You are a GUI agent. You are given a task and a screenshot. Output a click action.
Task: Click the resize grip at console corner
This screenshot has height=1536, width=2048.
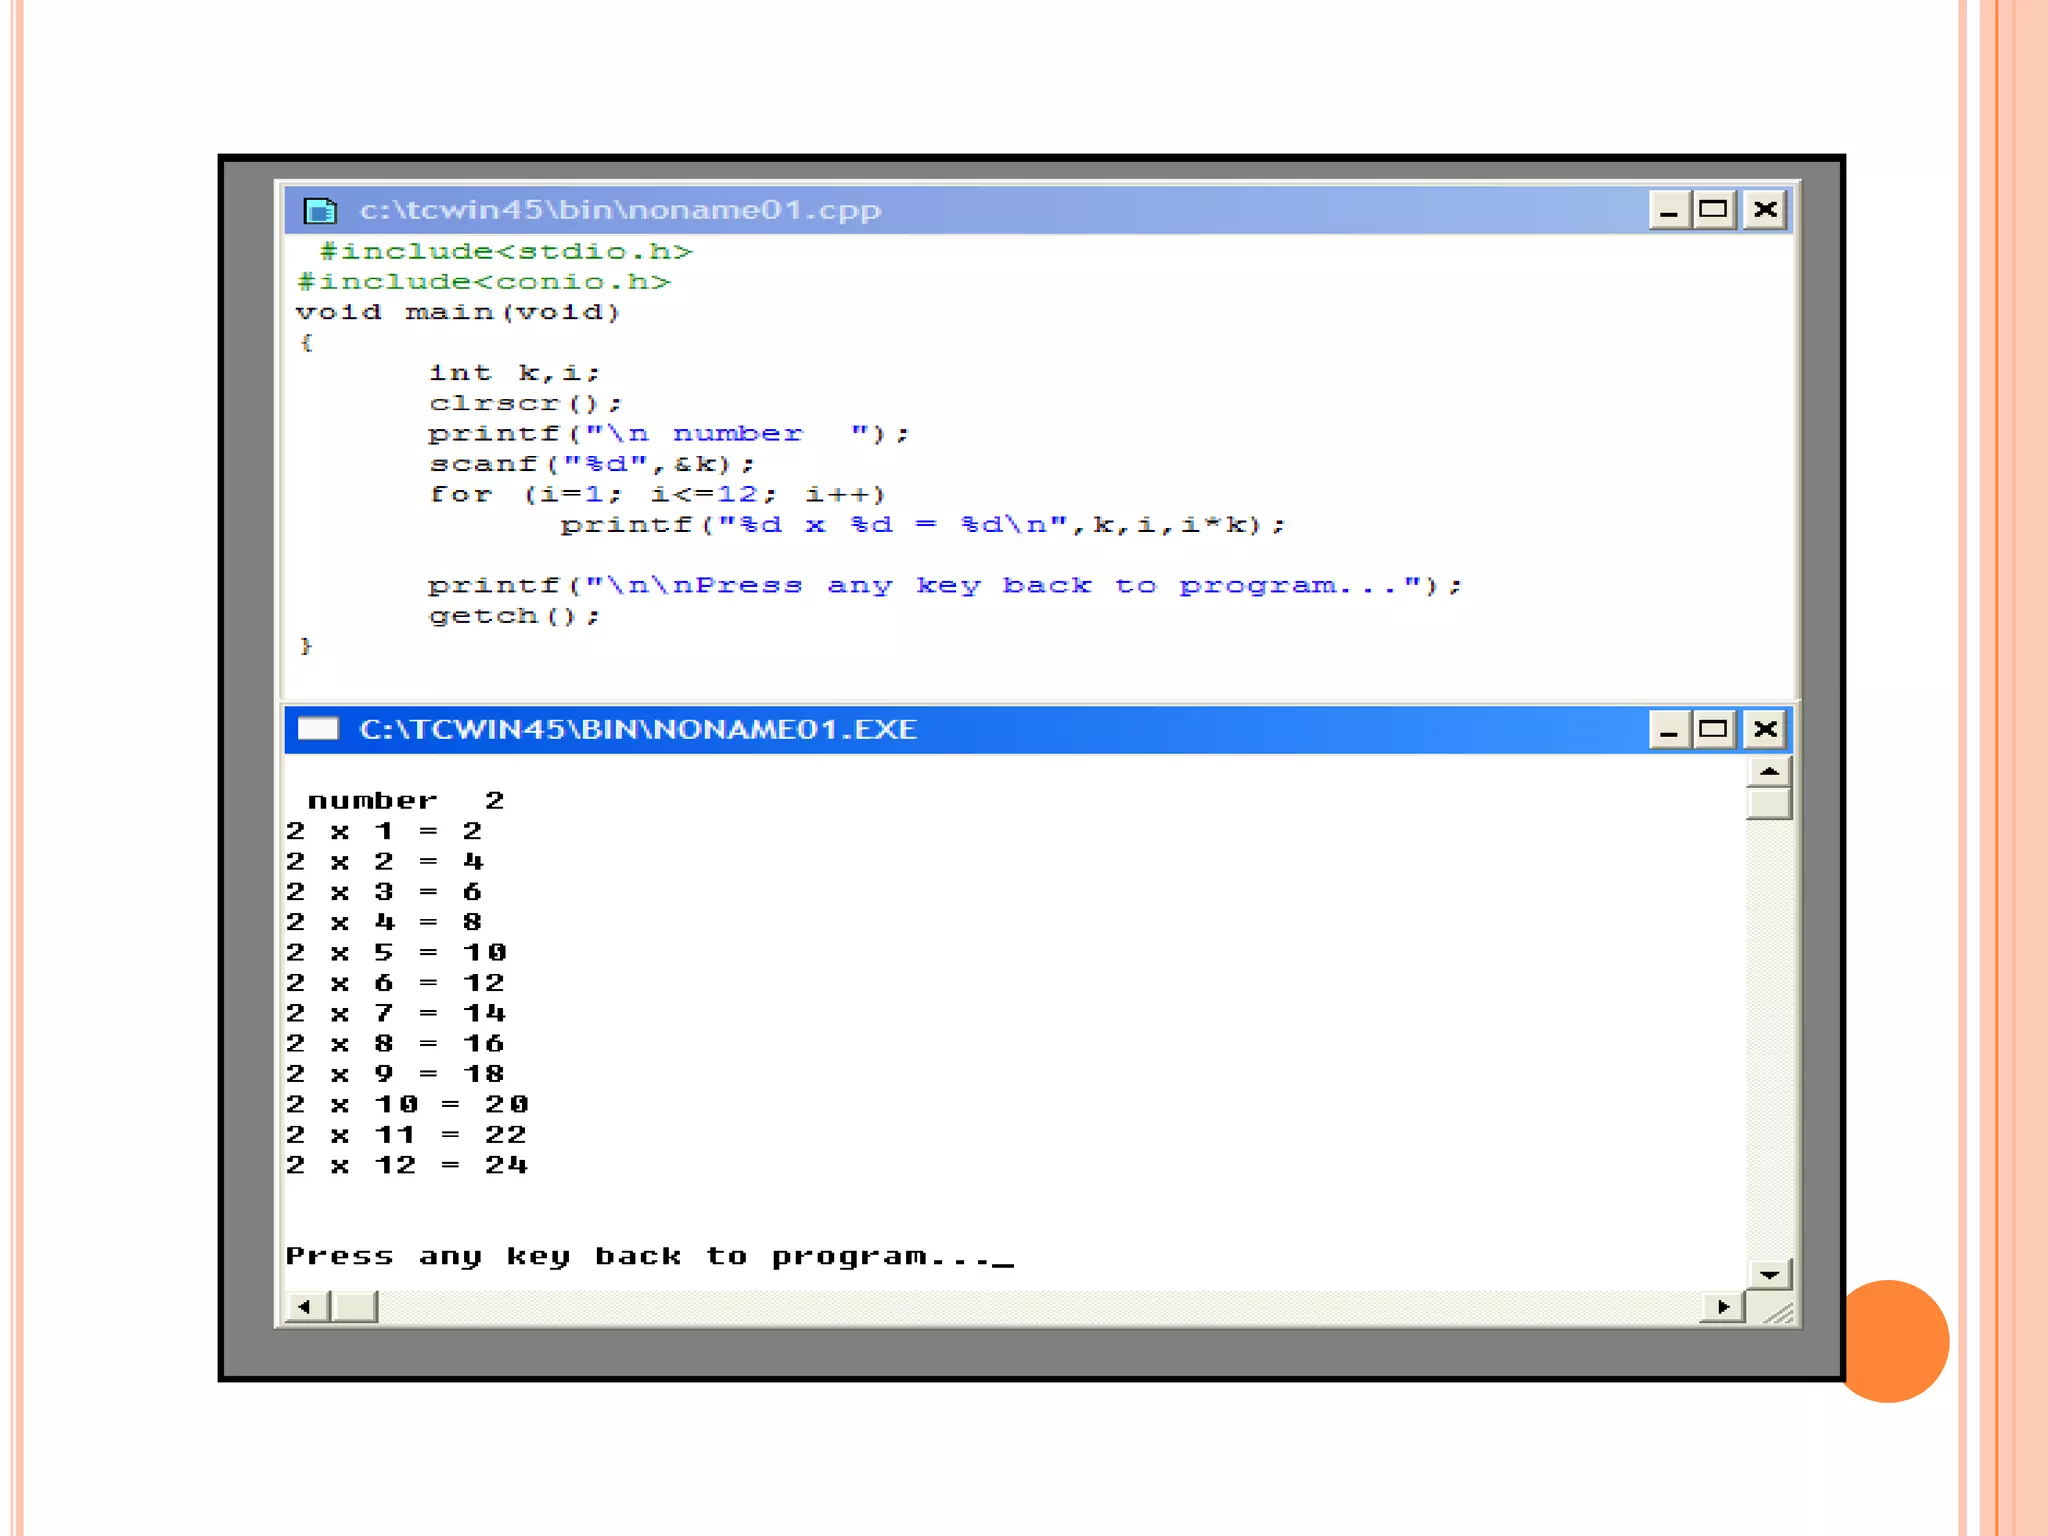coord(1778,1311)
